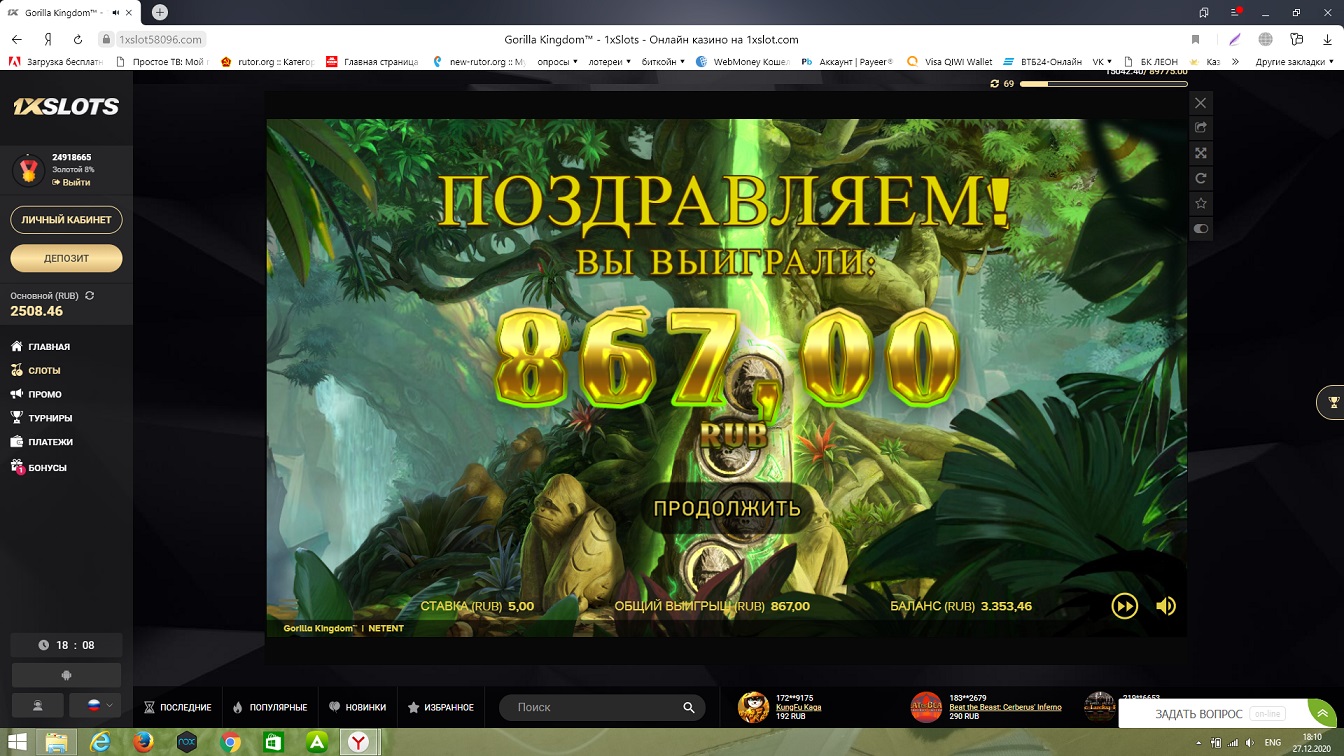This screenshot has width=1344, height=756.
Task: Add Gorilla Kingdom to favorites with star
Action: click(x=1201, y=204)
